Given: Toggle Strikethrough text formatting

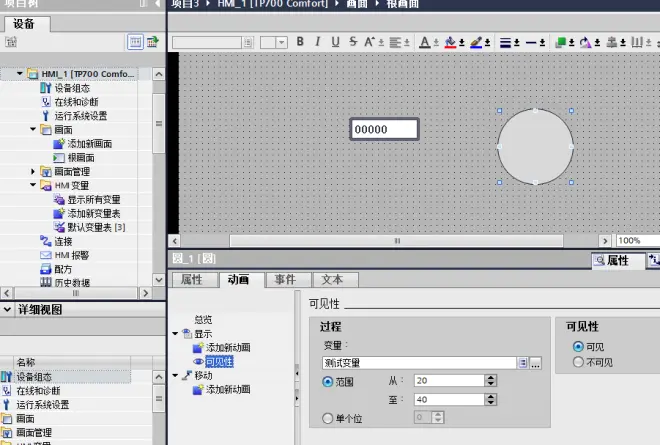Looking at the screenshot, I should tap(353, 42).
